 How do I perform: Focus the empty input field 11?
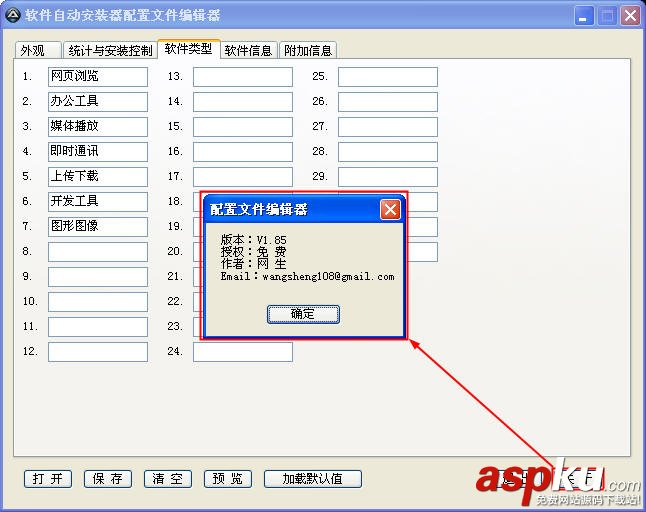(98, 327)
